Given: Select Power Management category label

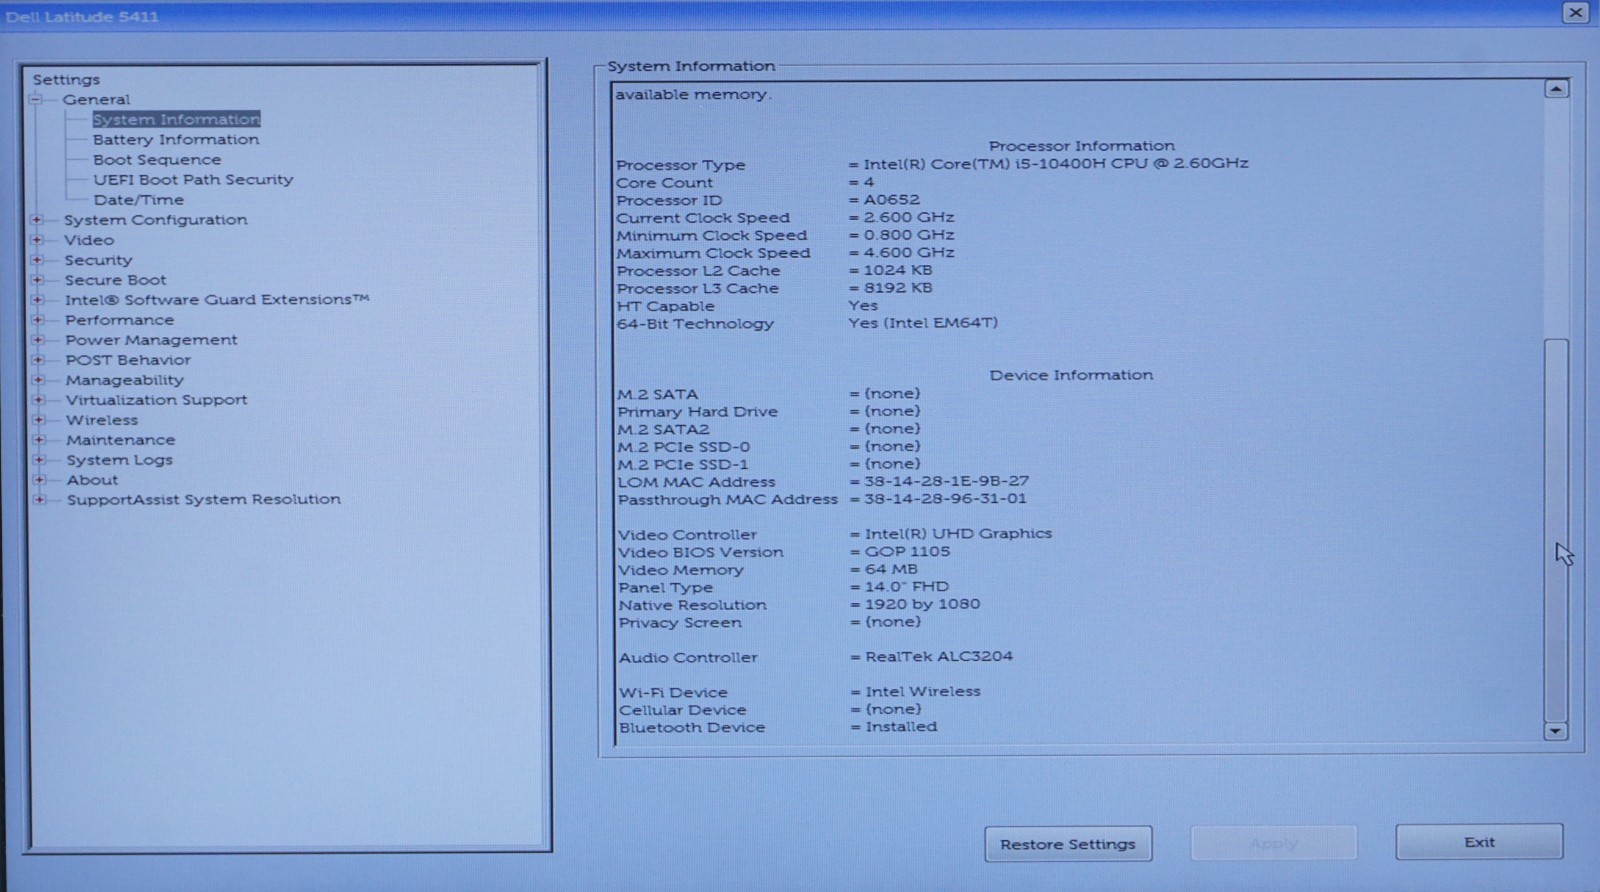Looking at the screenshot, I should click(x=151, y=340).
